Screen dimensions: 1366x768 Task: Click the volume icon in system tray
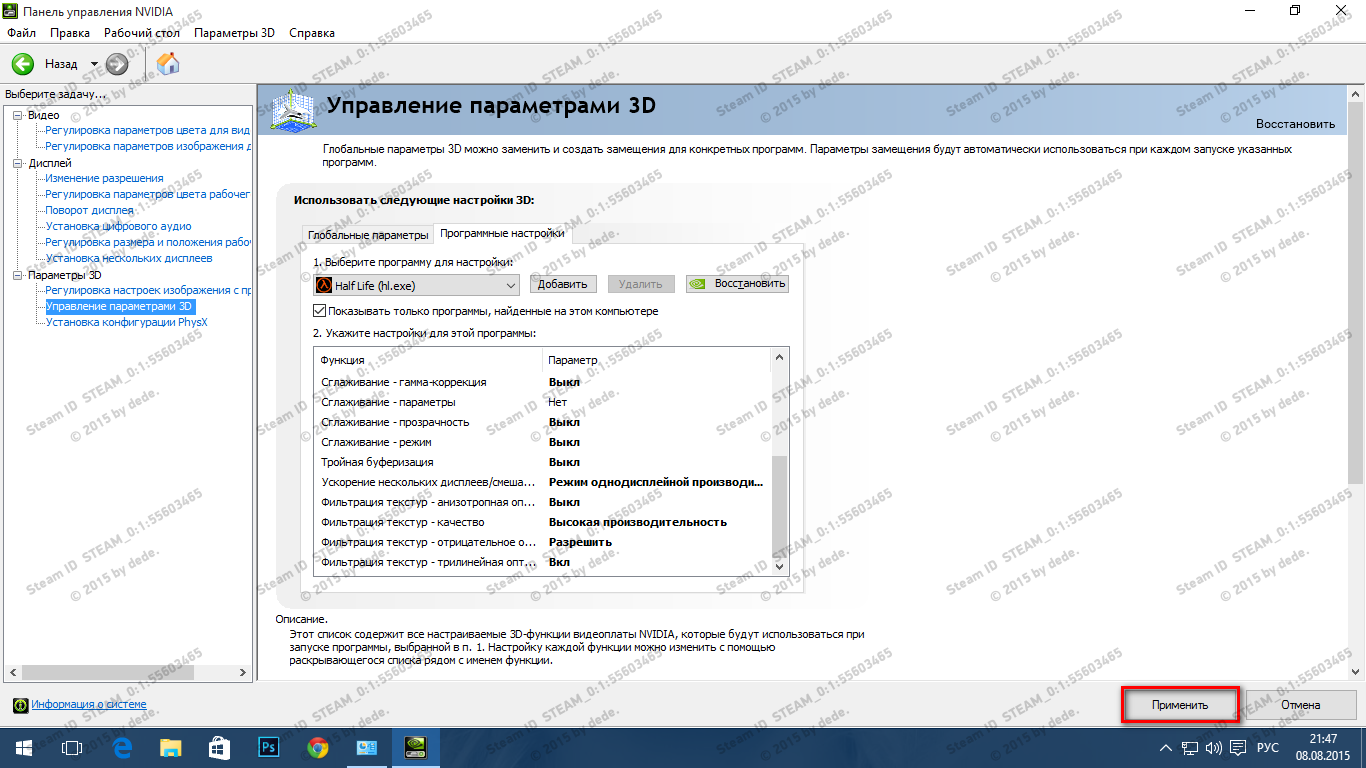(x=1214, y=748)
